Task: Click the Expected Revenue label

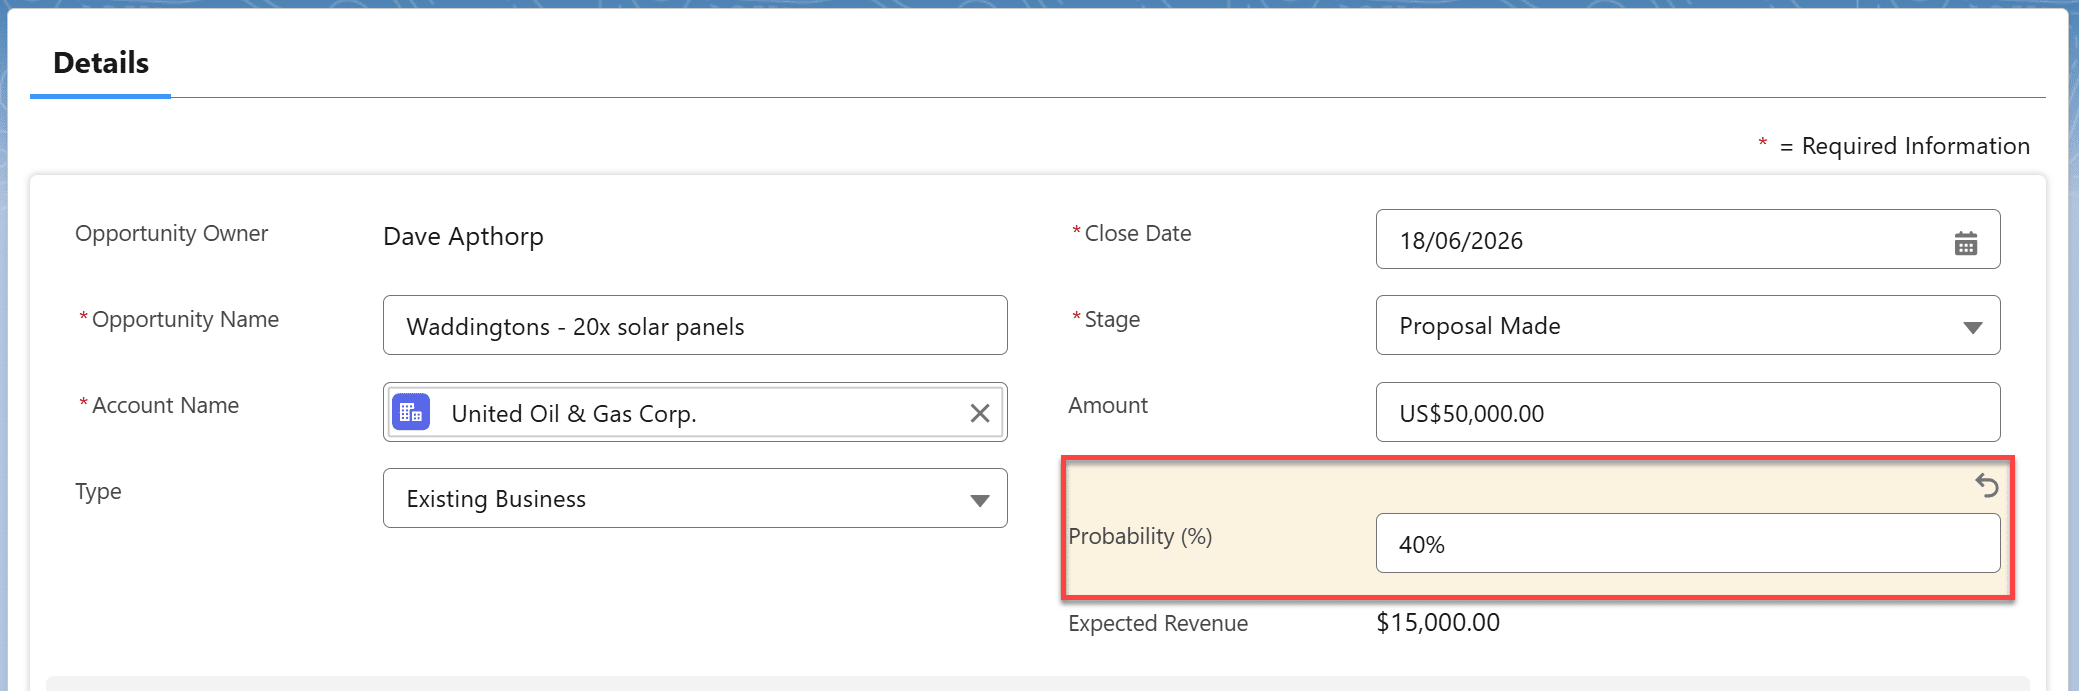Action: pyautogui.click(x=1158, y=624)
